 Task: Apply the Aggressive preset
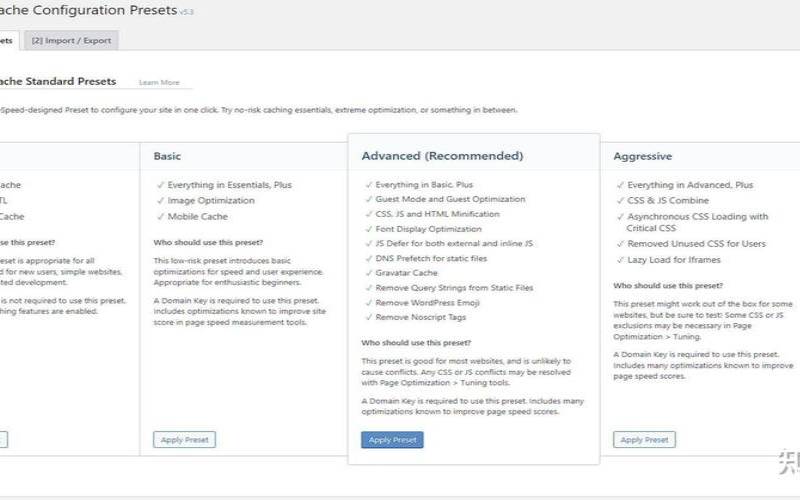pos(644,439)
